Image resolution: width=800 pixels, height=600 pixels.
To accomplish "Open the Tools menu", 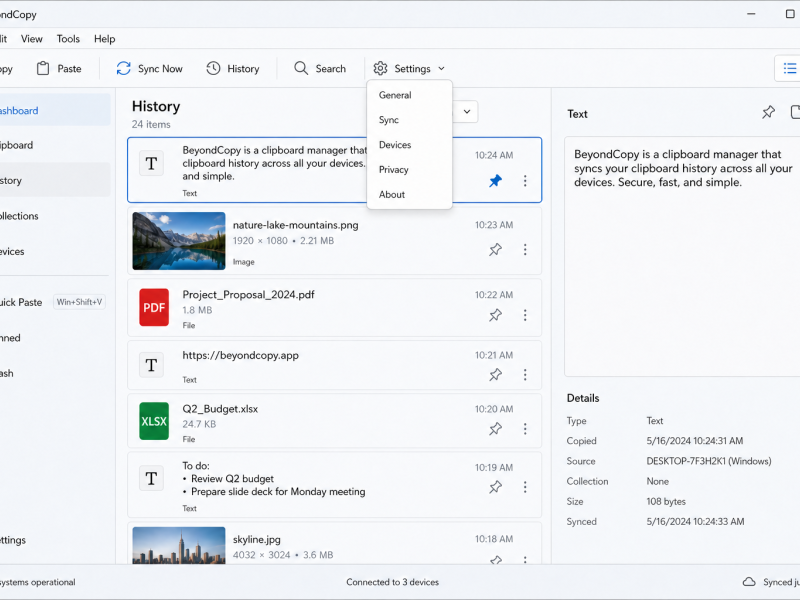I will 68,39.
